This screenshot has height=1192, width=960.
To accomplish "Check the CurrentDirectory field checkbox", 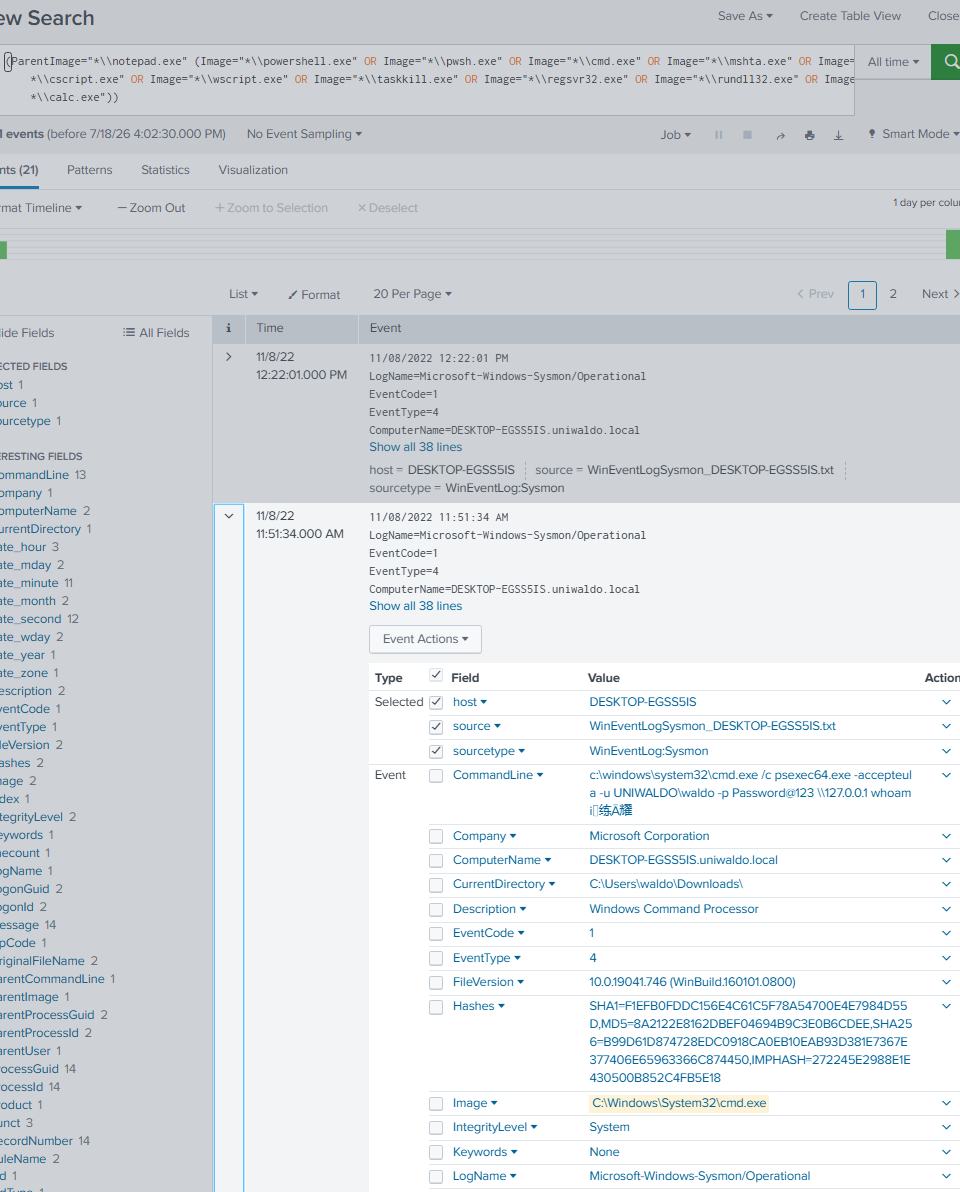I will (x=436, y=885).
